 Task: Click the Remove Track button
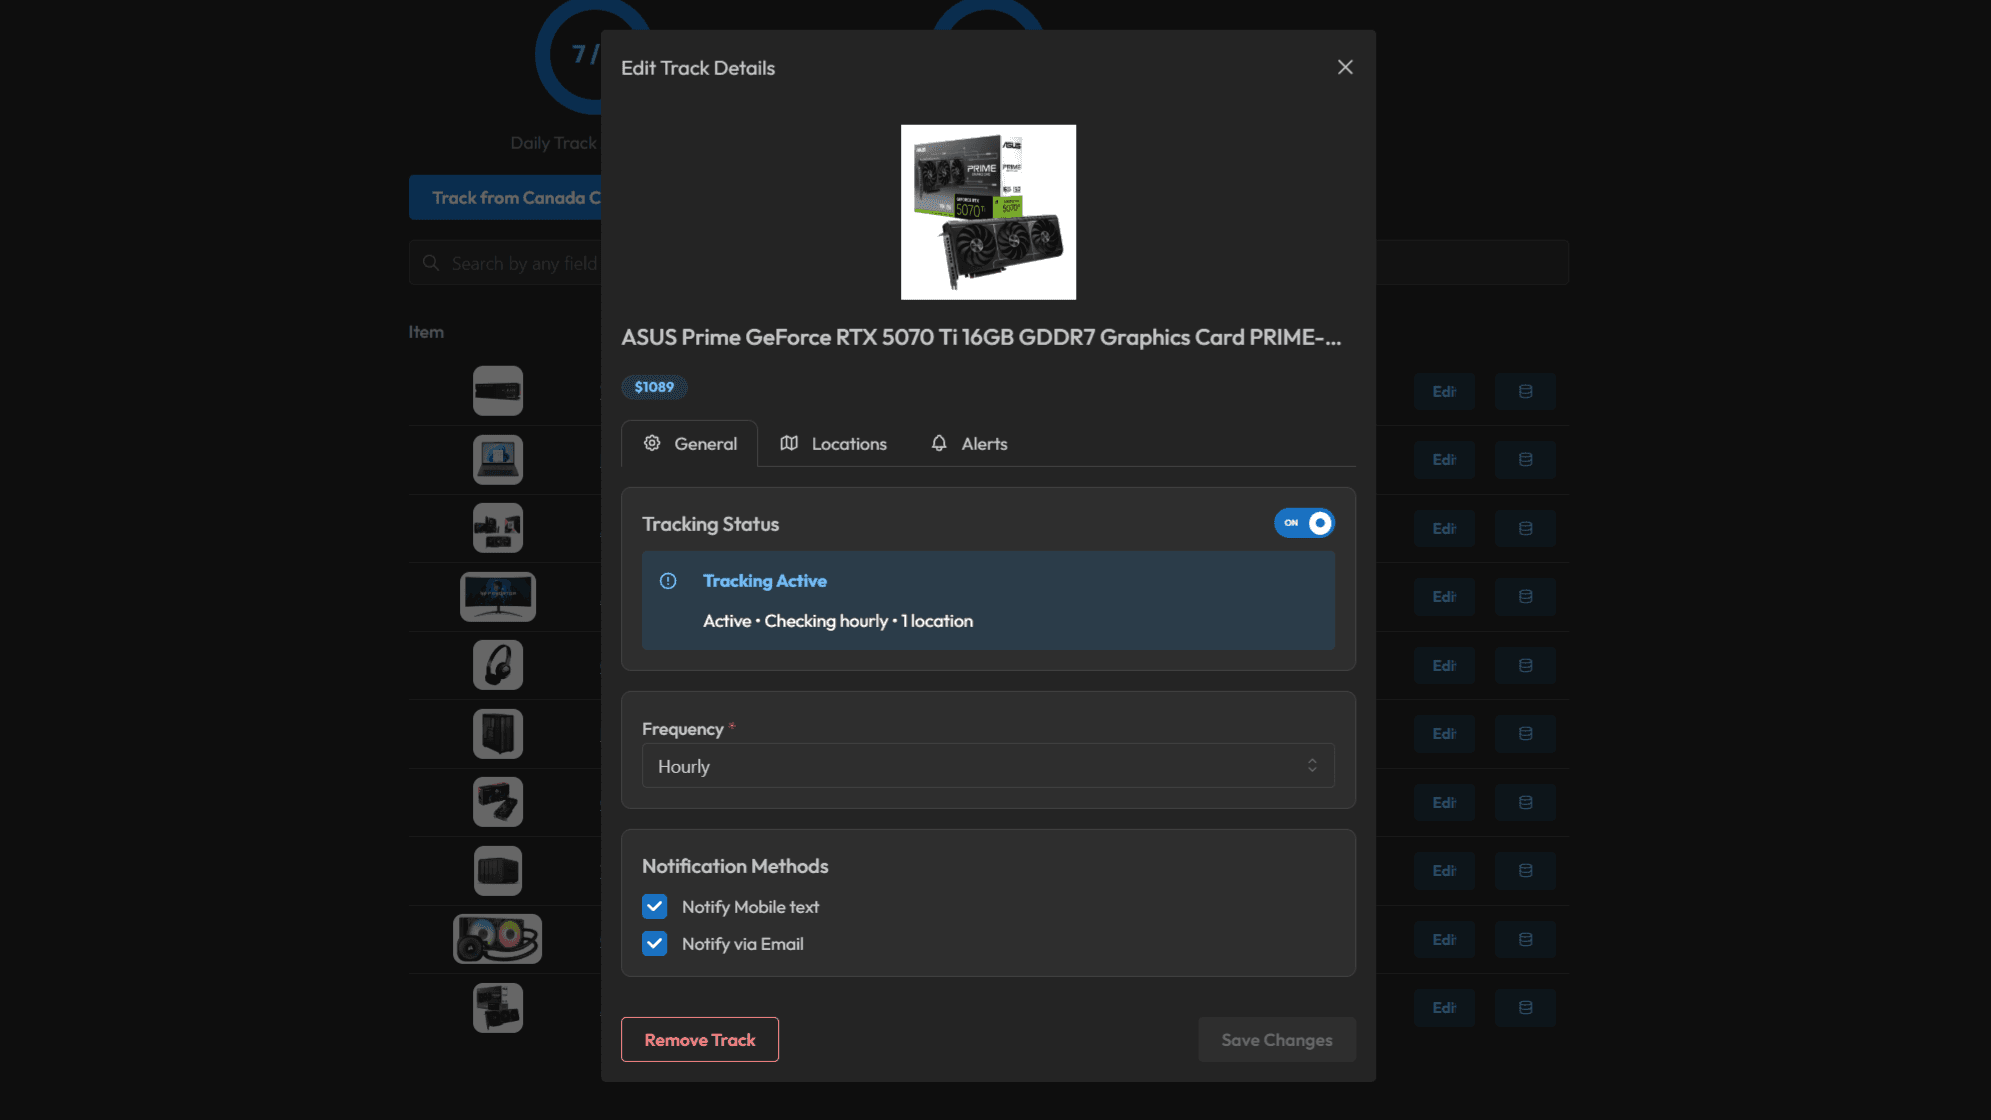click(699, 1040)
